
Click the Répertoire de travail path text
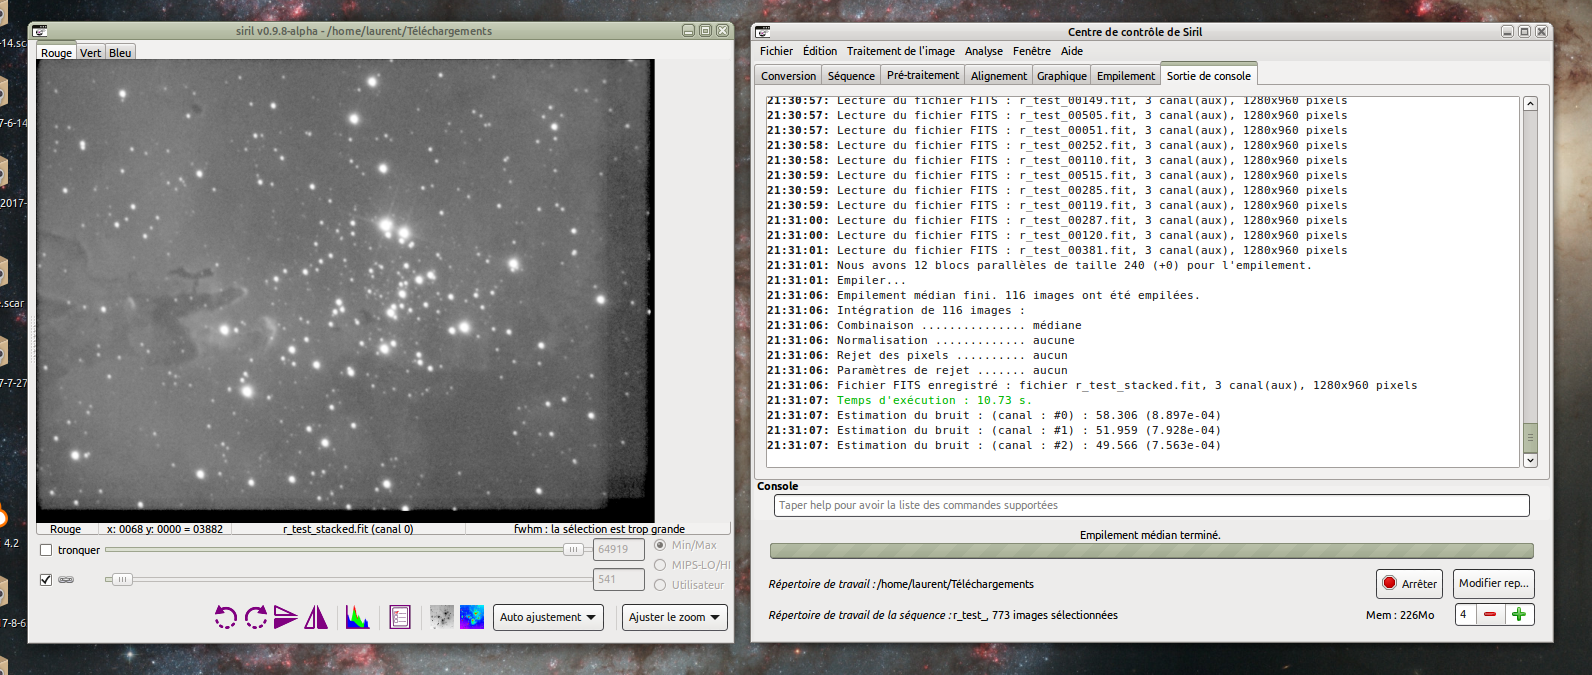pos(955,584)
